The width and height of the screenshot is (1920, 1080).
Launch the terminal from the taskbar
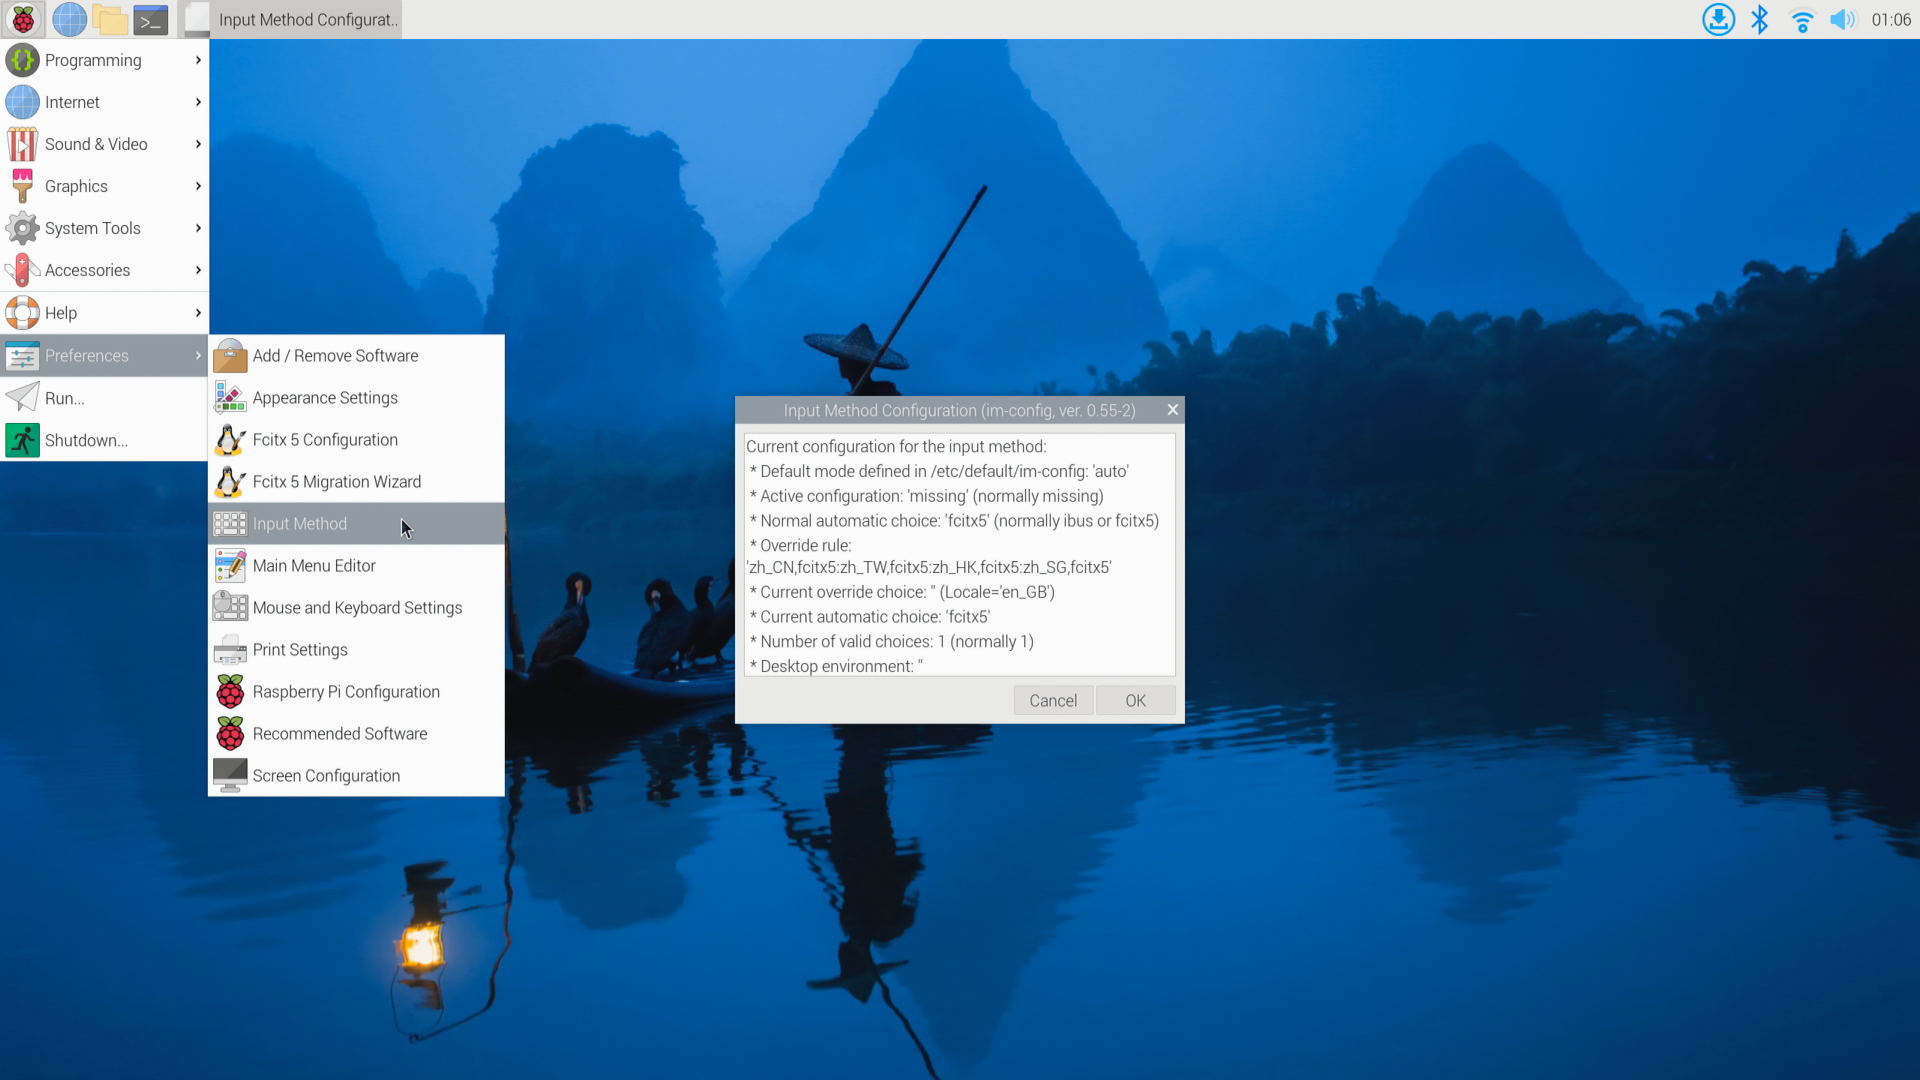(151, 19)
